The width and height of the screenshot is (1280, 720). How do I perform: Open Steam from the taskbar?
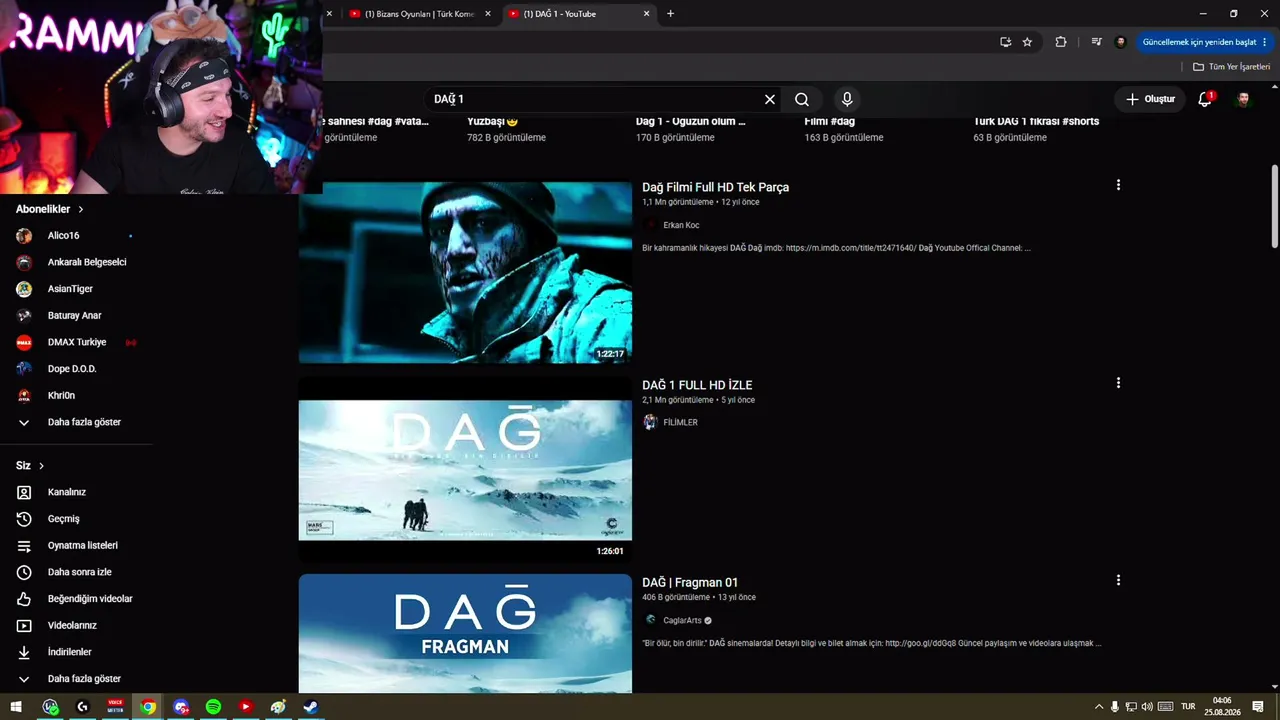coord(311,707)
